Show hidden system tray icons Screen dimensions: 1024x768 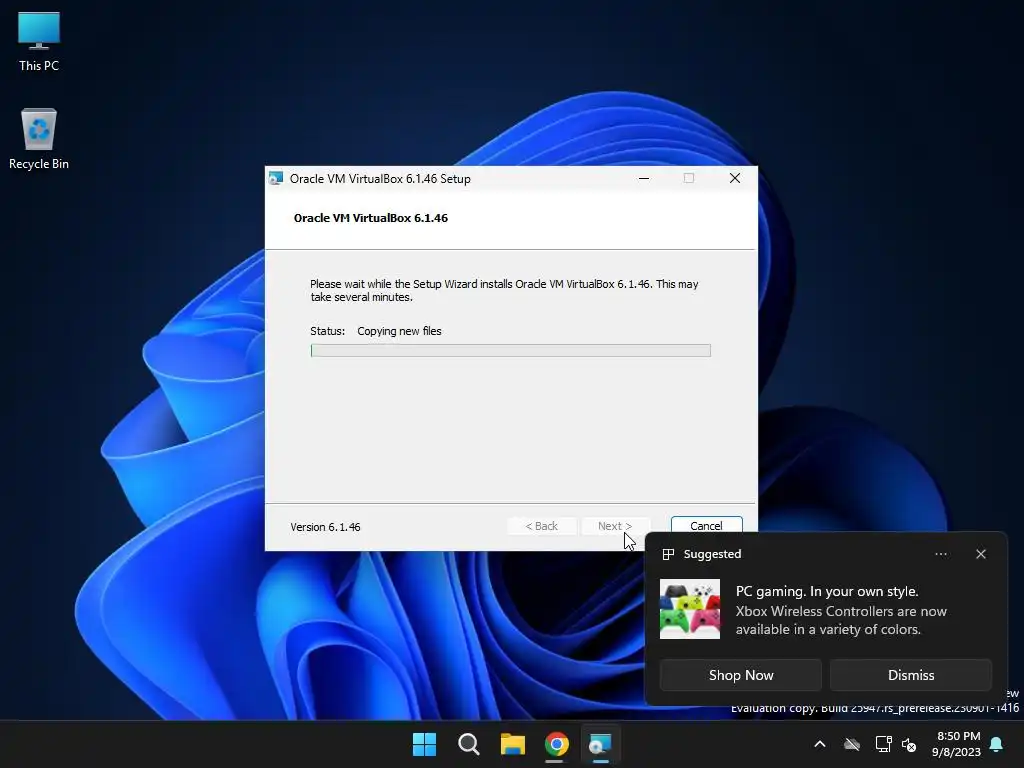[x=820, y=744]
